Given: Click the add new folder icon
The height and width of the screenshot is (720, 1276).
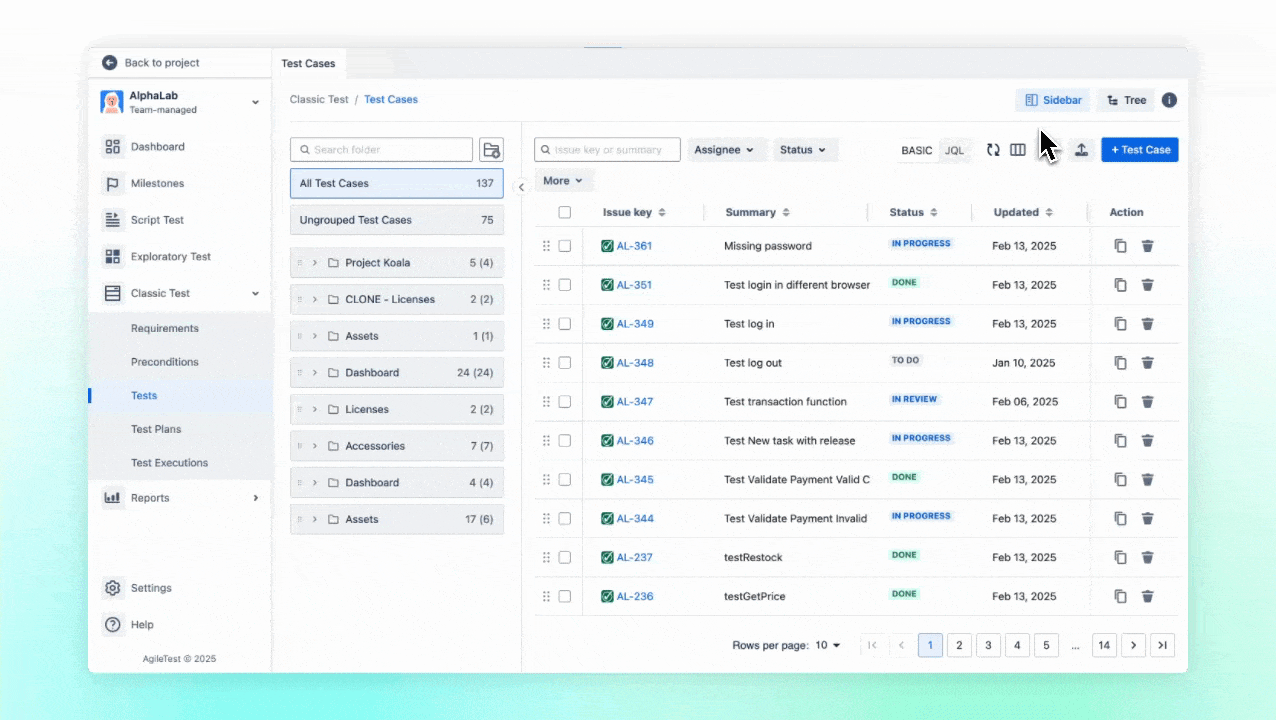Looking at the screenshot, I should click(491, 150).
